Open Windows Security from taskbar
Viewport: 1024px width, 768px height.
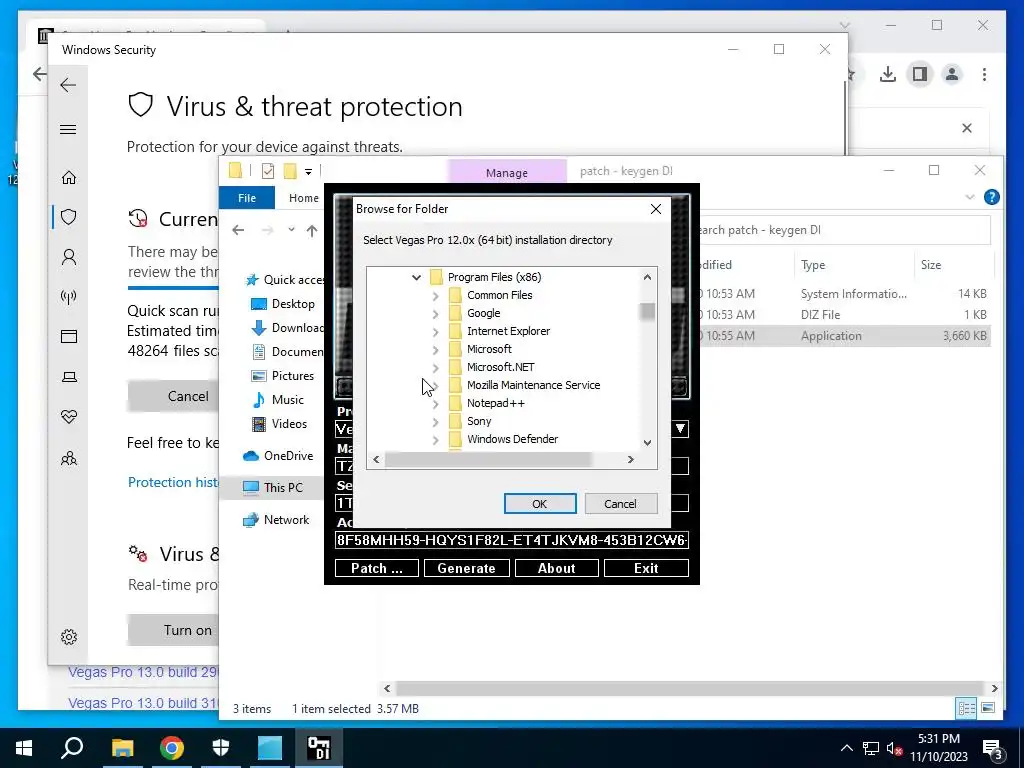[221, 748]
